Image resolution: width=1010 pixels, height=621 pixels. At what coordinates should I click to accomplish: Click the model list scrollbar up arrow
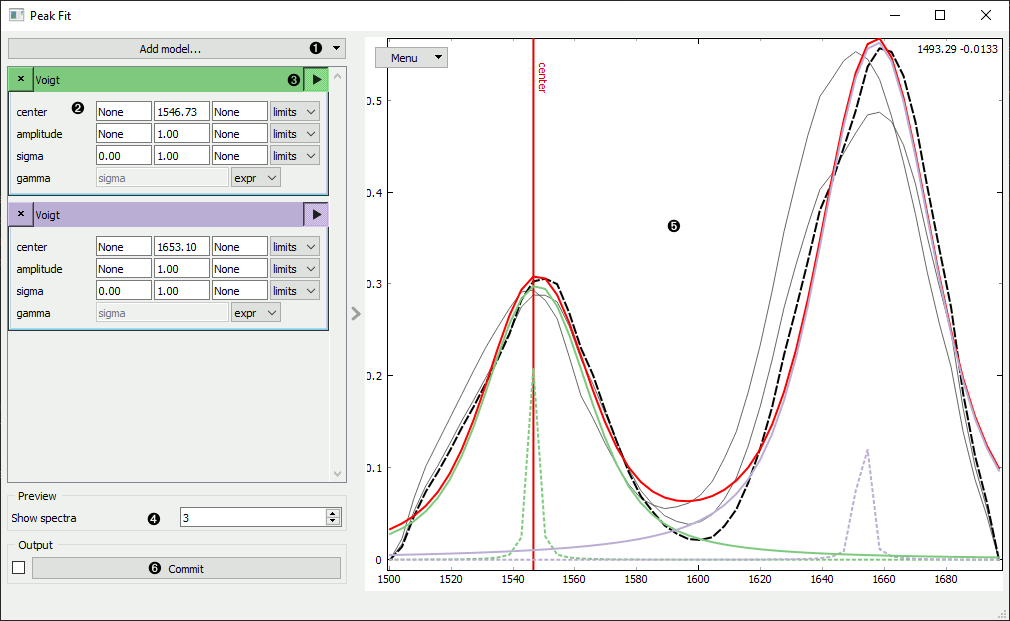(338, 76)
